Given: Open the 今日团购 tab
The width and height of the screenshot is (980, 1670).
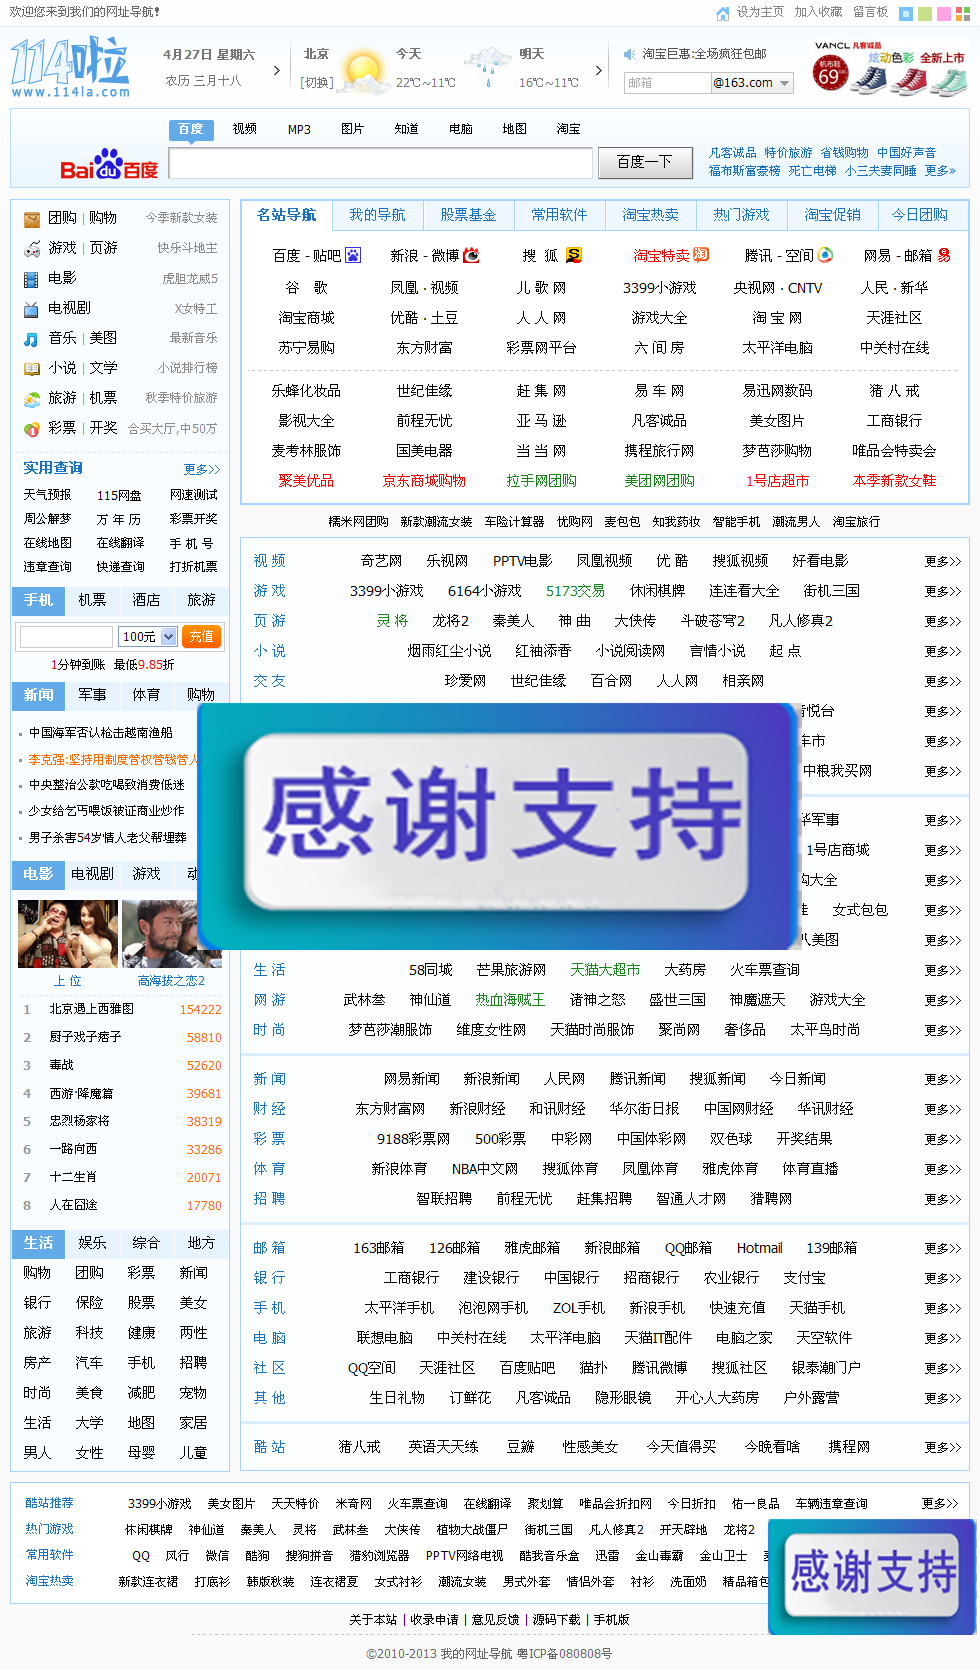Looking at the screenshot, I should [920, 215].
